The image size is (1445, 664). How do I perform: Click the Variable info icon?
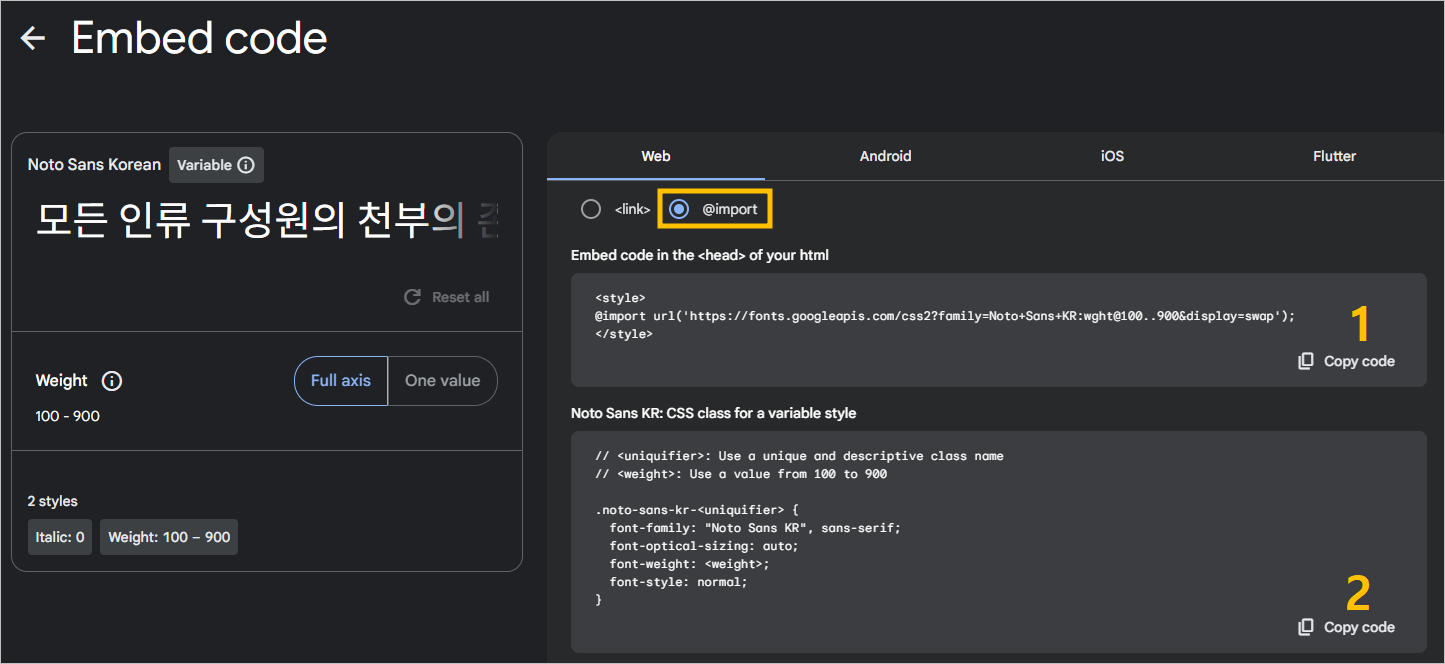(x=246, y=165)
